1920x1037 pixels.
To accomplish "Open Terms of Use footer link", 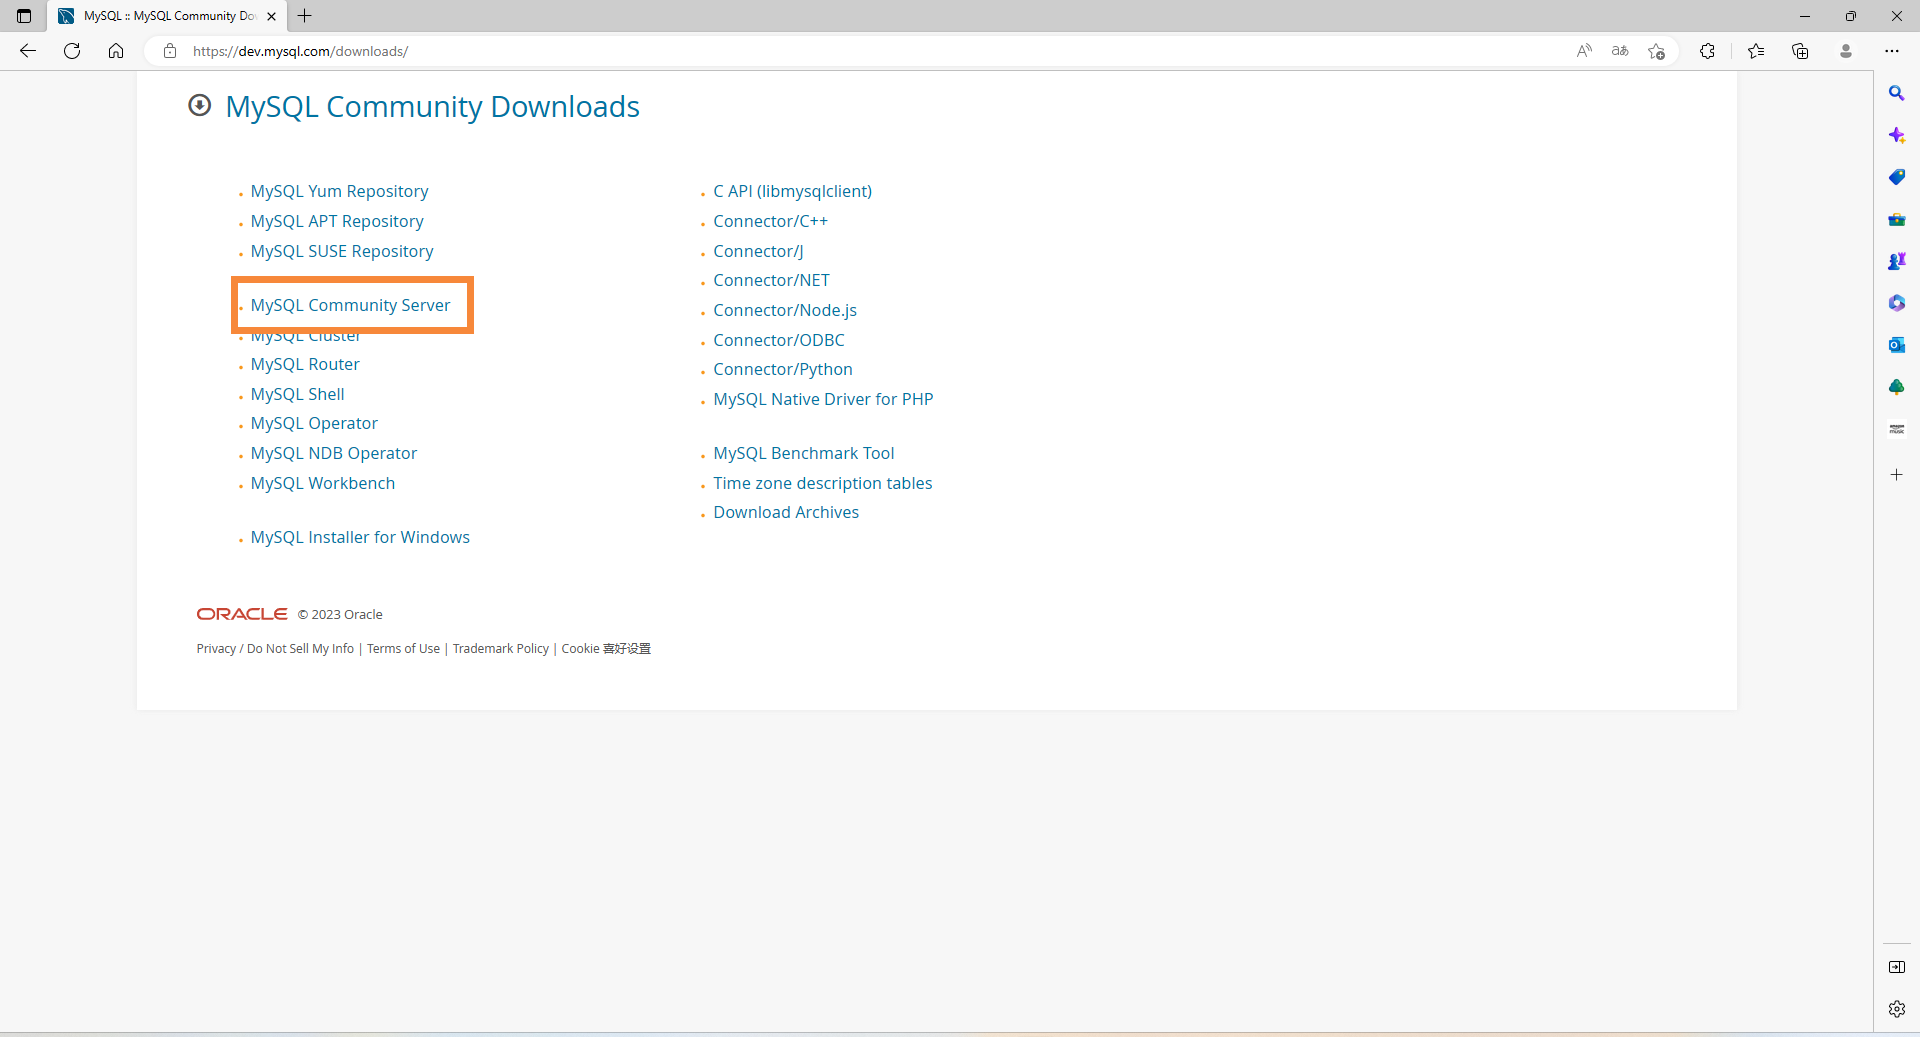I will click(x=403, y=649).
